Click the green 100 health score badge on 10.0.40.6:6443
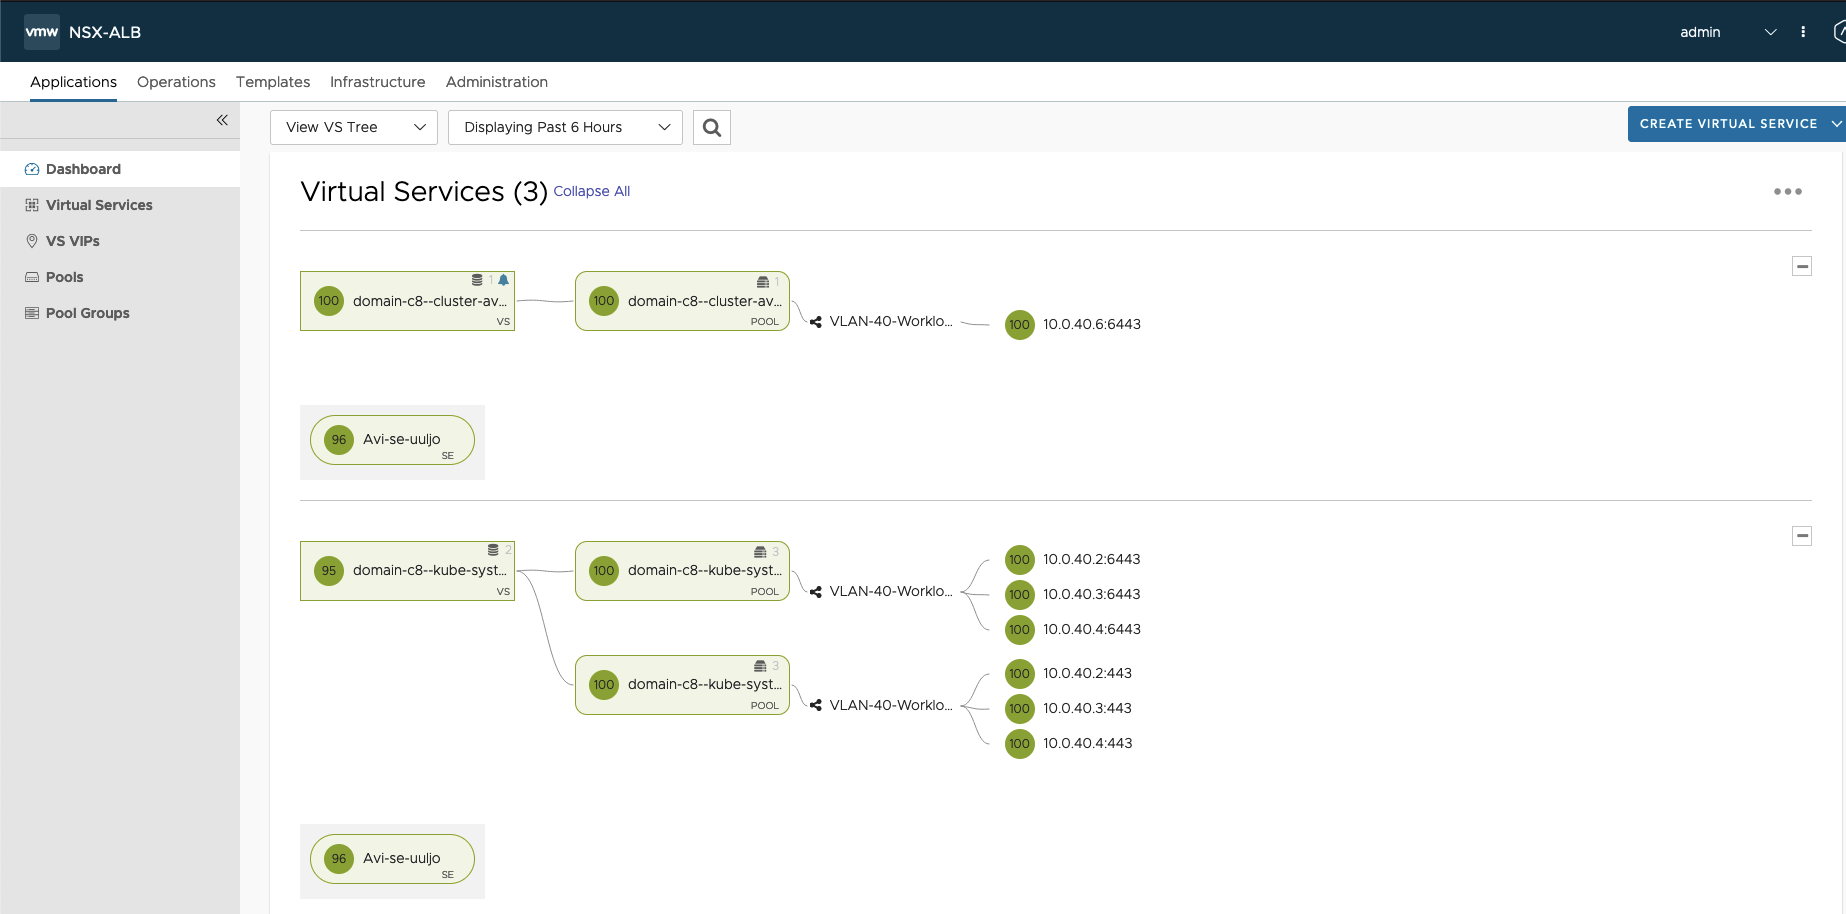Image resolution: width=1846 pixels, height=914 pixels. 1019,324
